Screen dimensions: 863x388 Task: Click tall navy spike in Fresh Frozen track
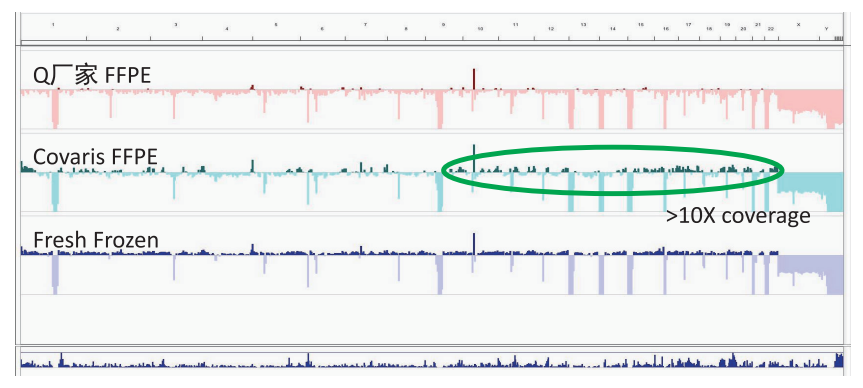click(x=474, y=244)
